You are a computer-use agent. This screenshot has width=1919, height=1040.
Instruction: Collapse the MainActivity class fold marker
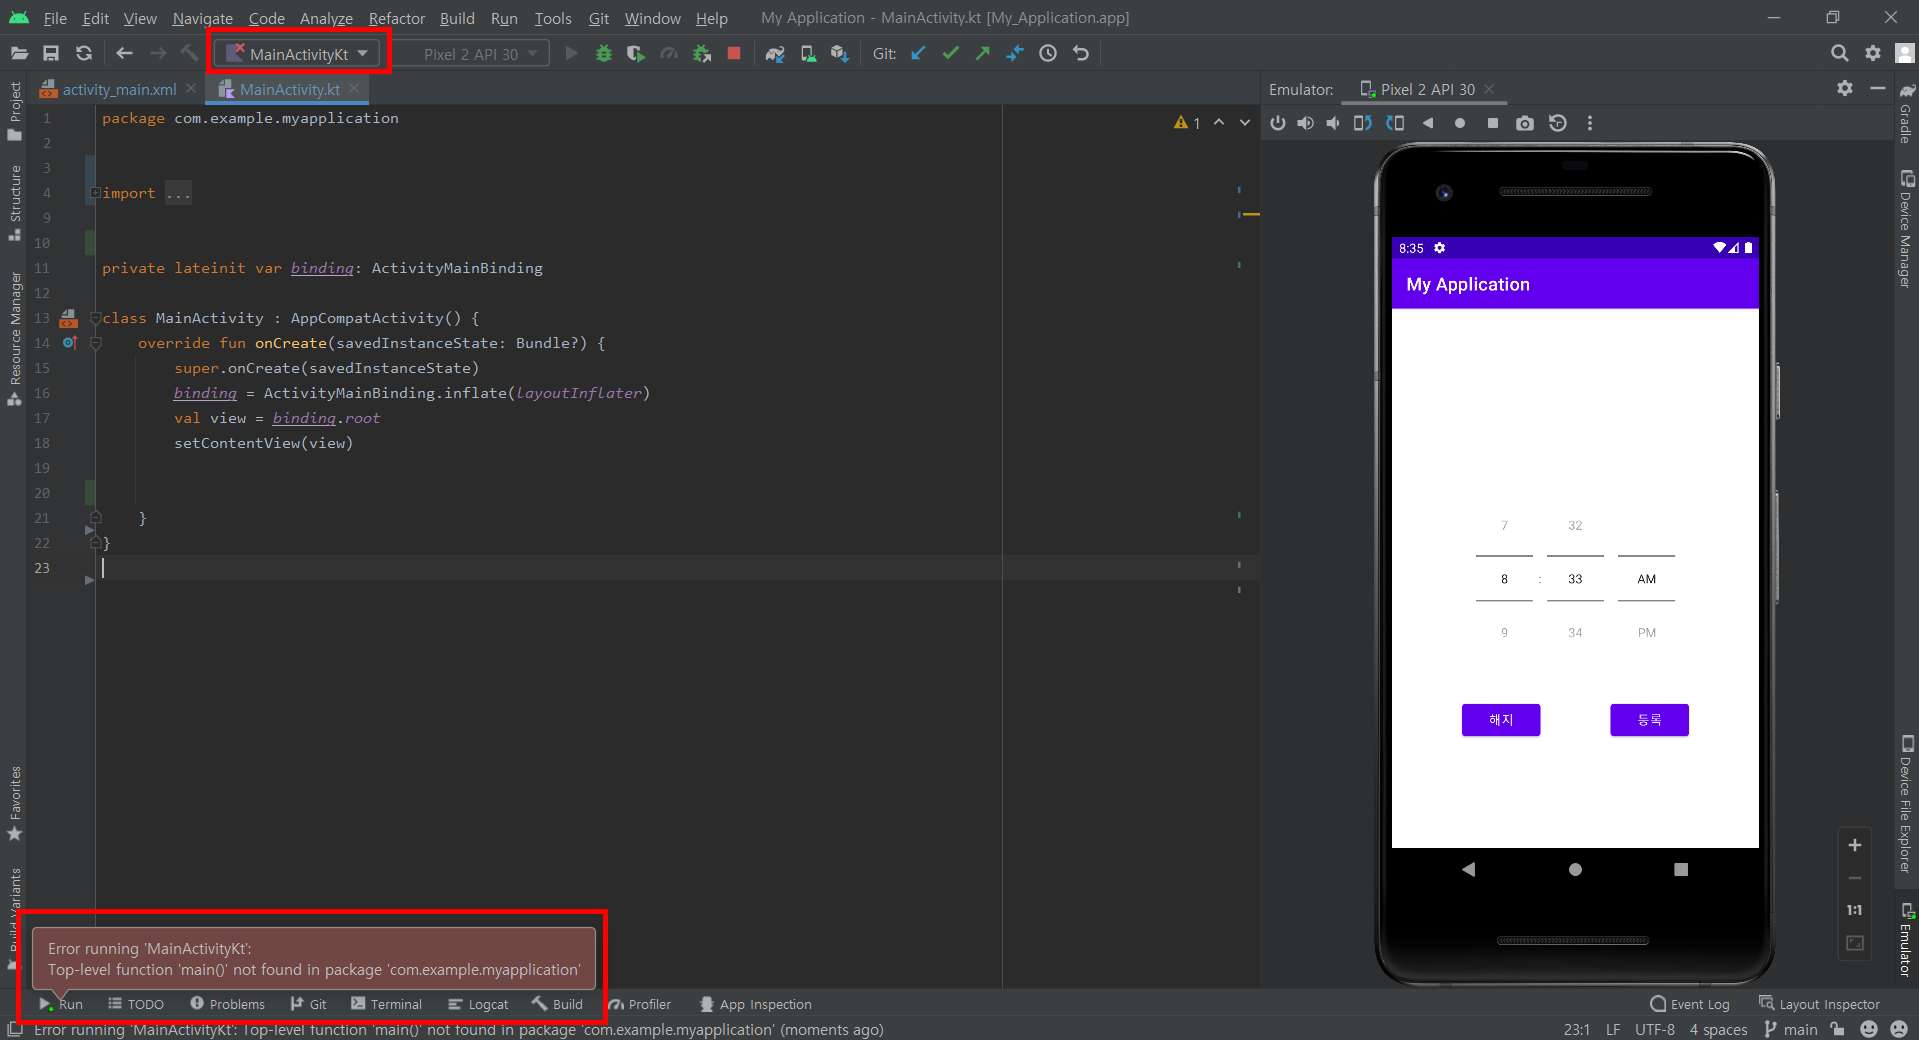(96, 318)
